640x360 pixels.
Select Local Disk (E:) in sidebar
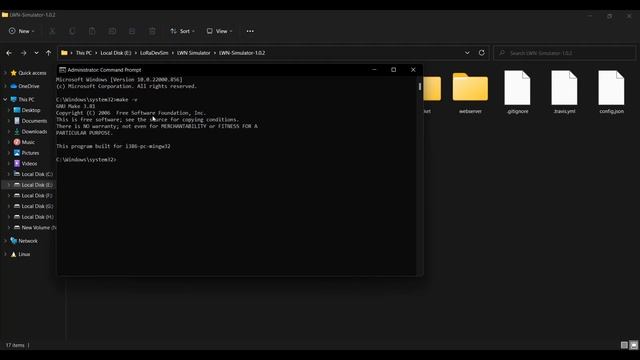click(x=37, y=185)
